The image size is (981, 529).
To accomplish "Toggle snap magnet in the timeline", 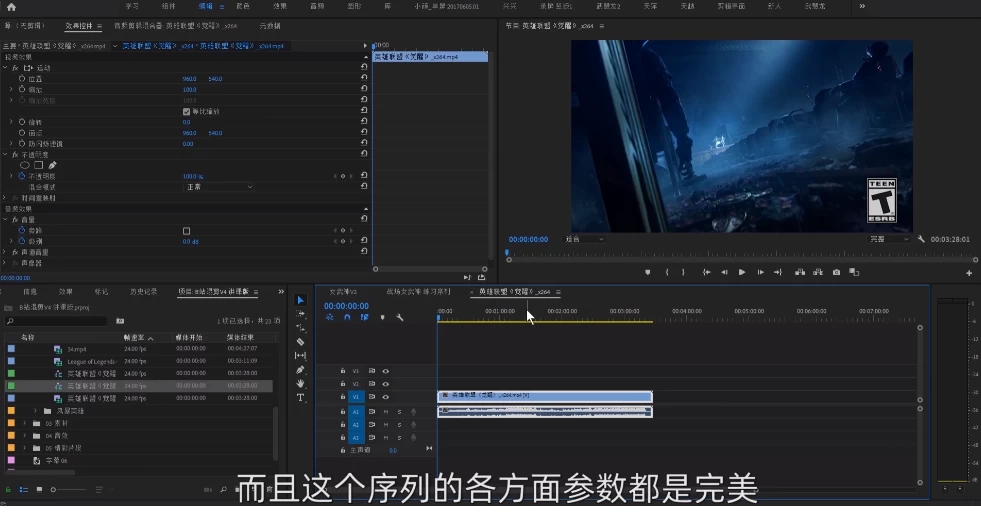I will [347, 318].
